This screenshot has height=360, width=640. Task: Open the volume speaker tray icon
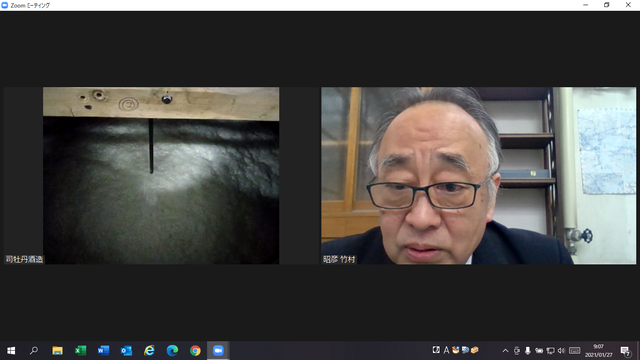(561, 351)
